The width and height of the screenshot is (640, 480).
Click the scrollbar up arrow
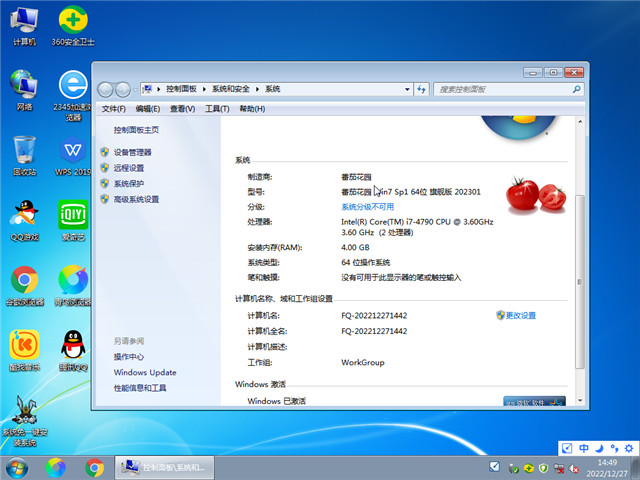pyautogui.click(x=580, y=122)
